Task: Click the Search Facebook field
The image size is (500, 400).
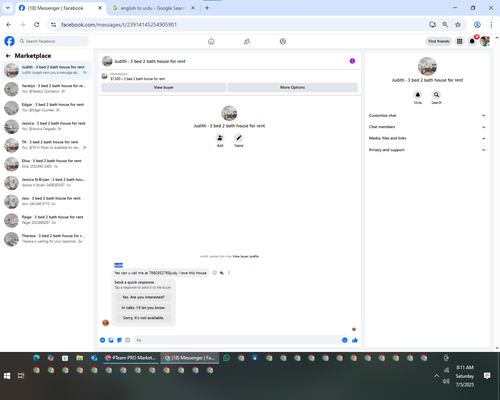Action: pyautogui.click(x=53, y=41)
